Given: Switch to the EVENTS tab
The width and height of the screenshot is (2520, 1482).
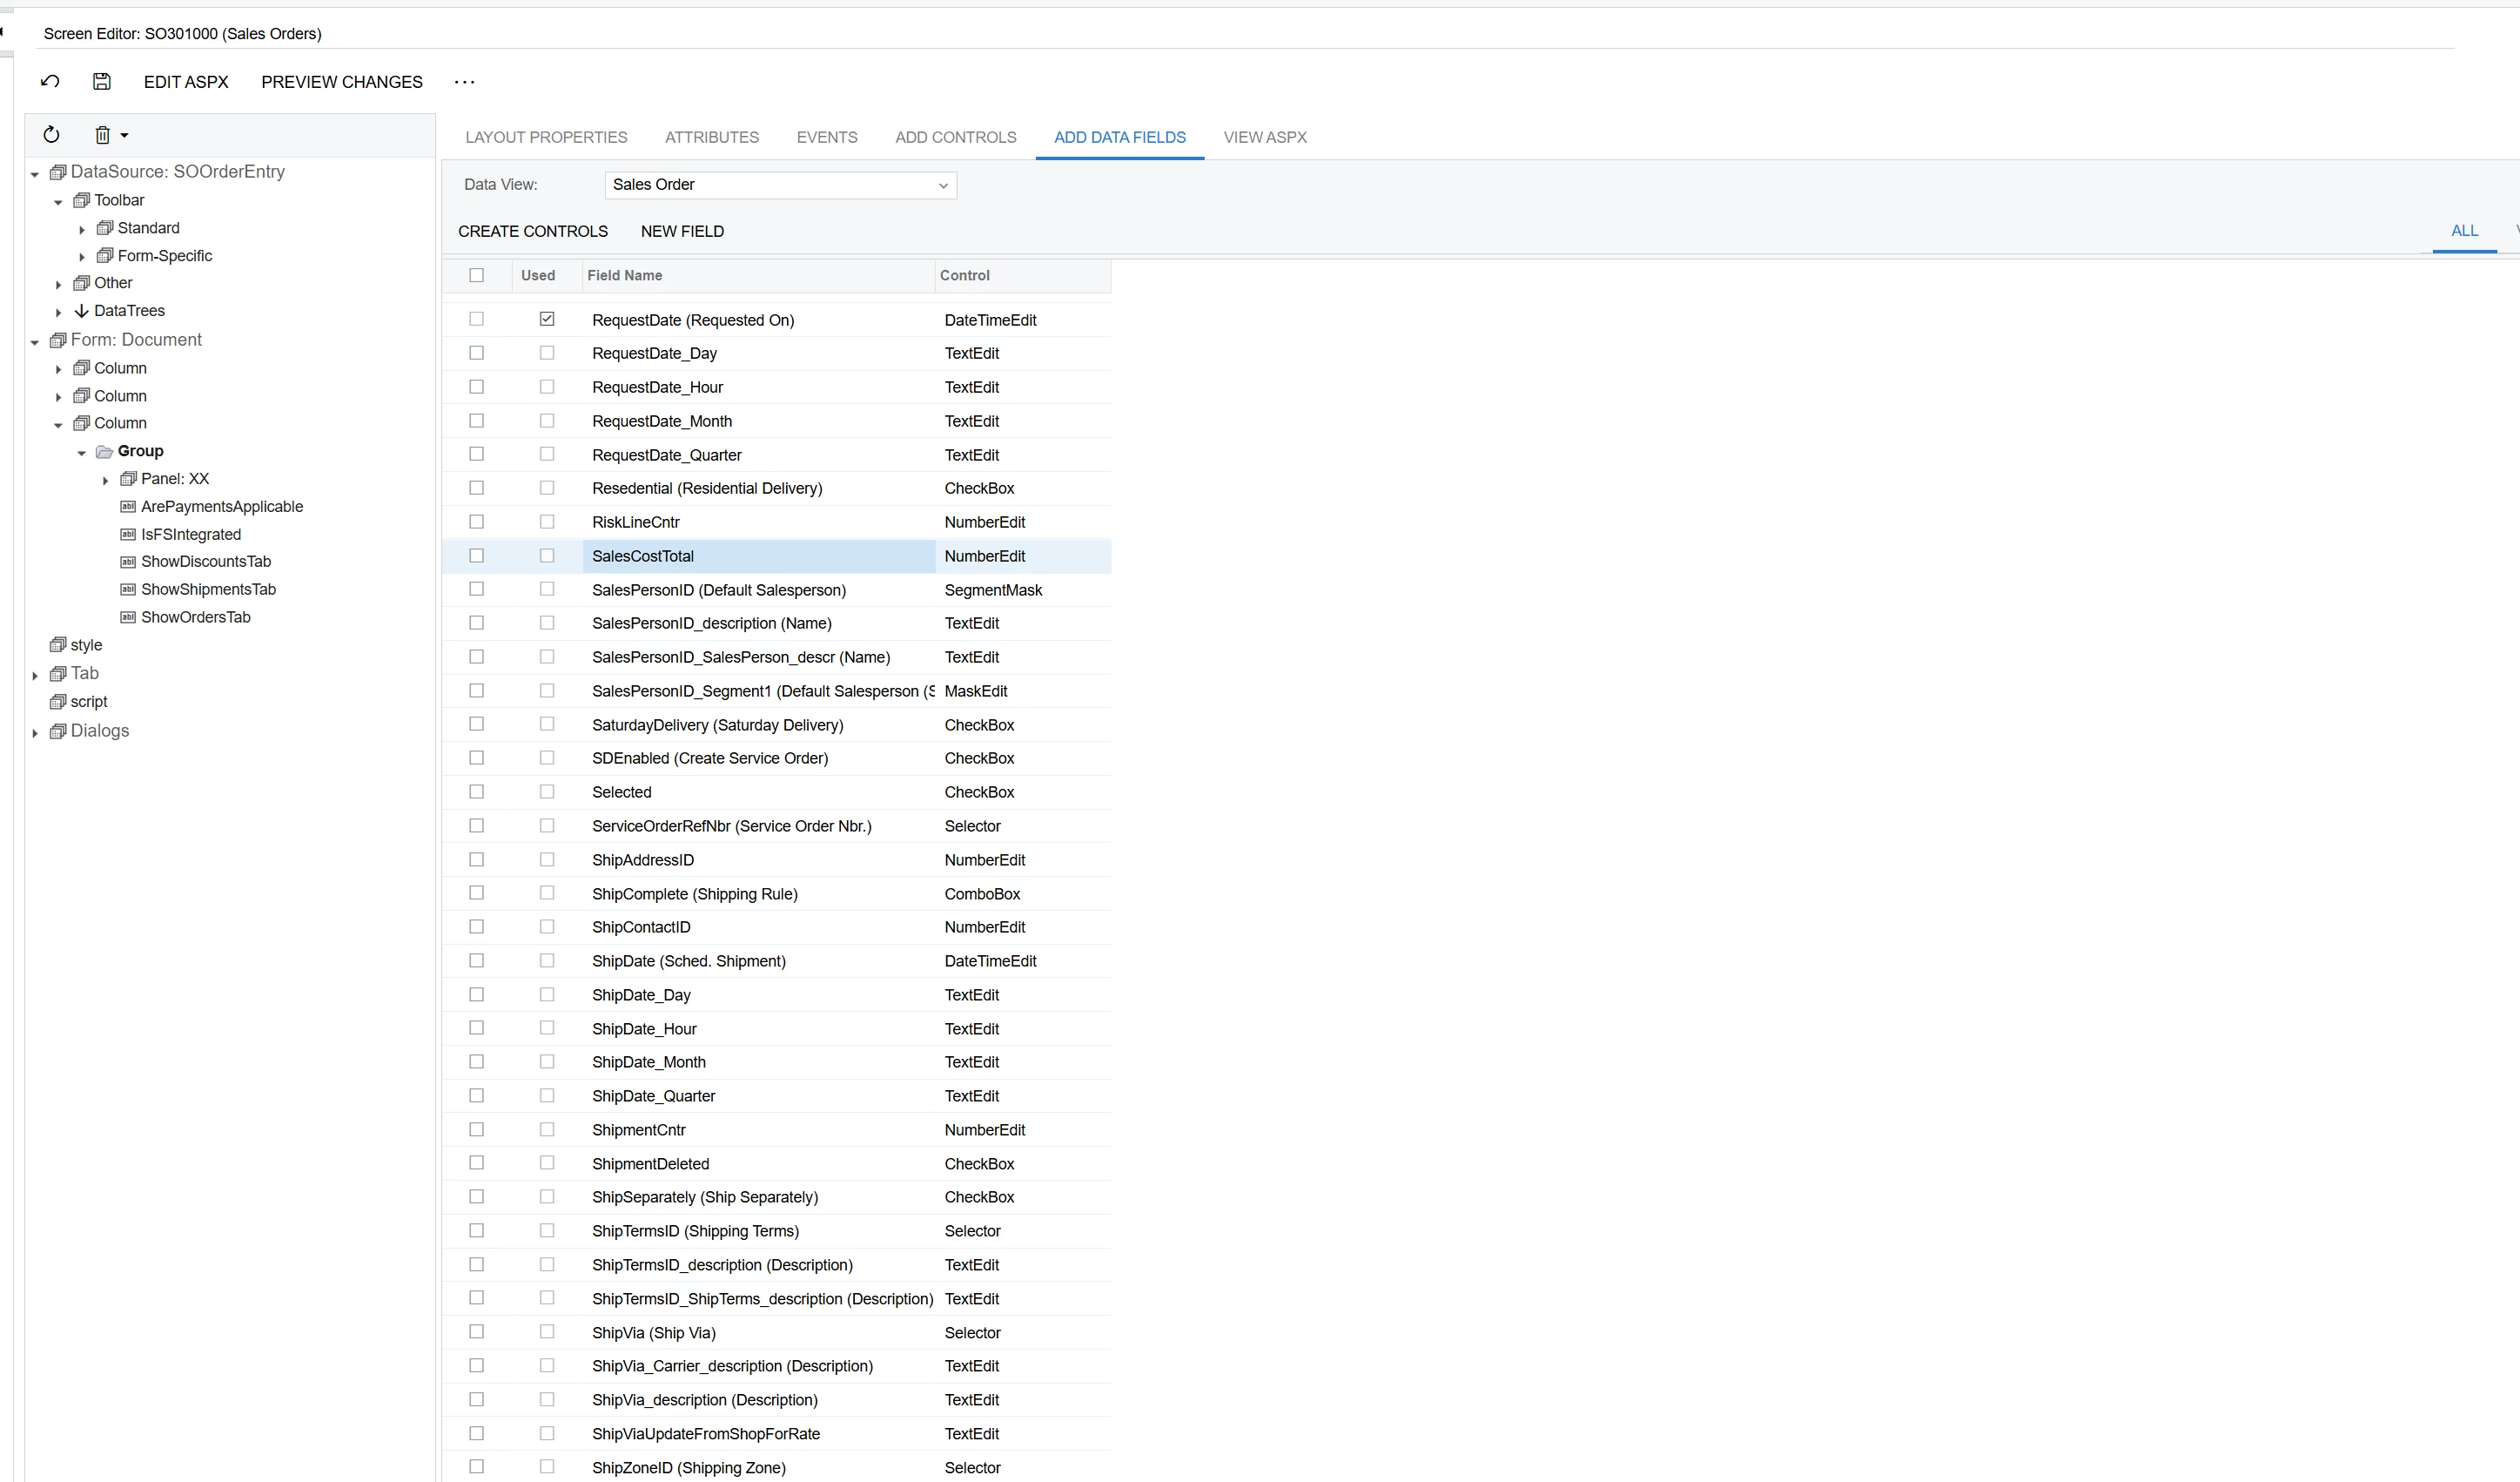Looking at the screenshot, I should point(826,138).
